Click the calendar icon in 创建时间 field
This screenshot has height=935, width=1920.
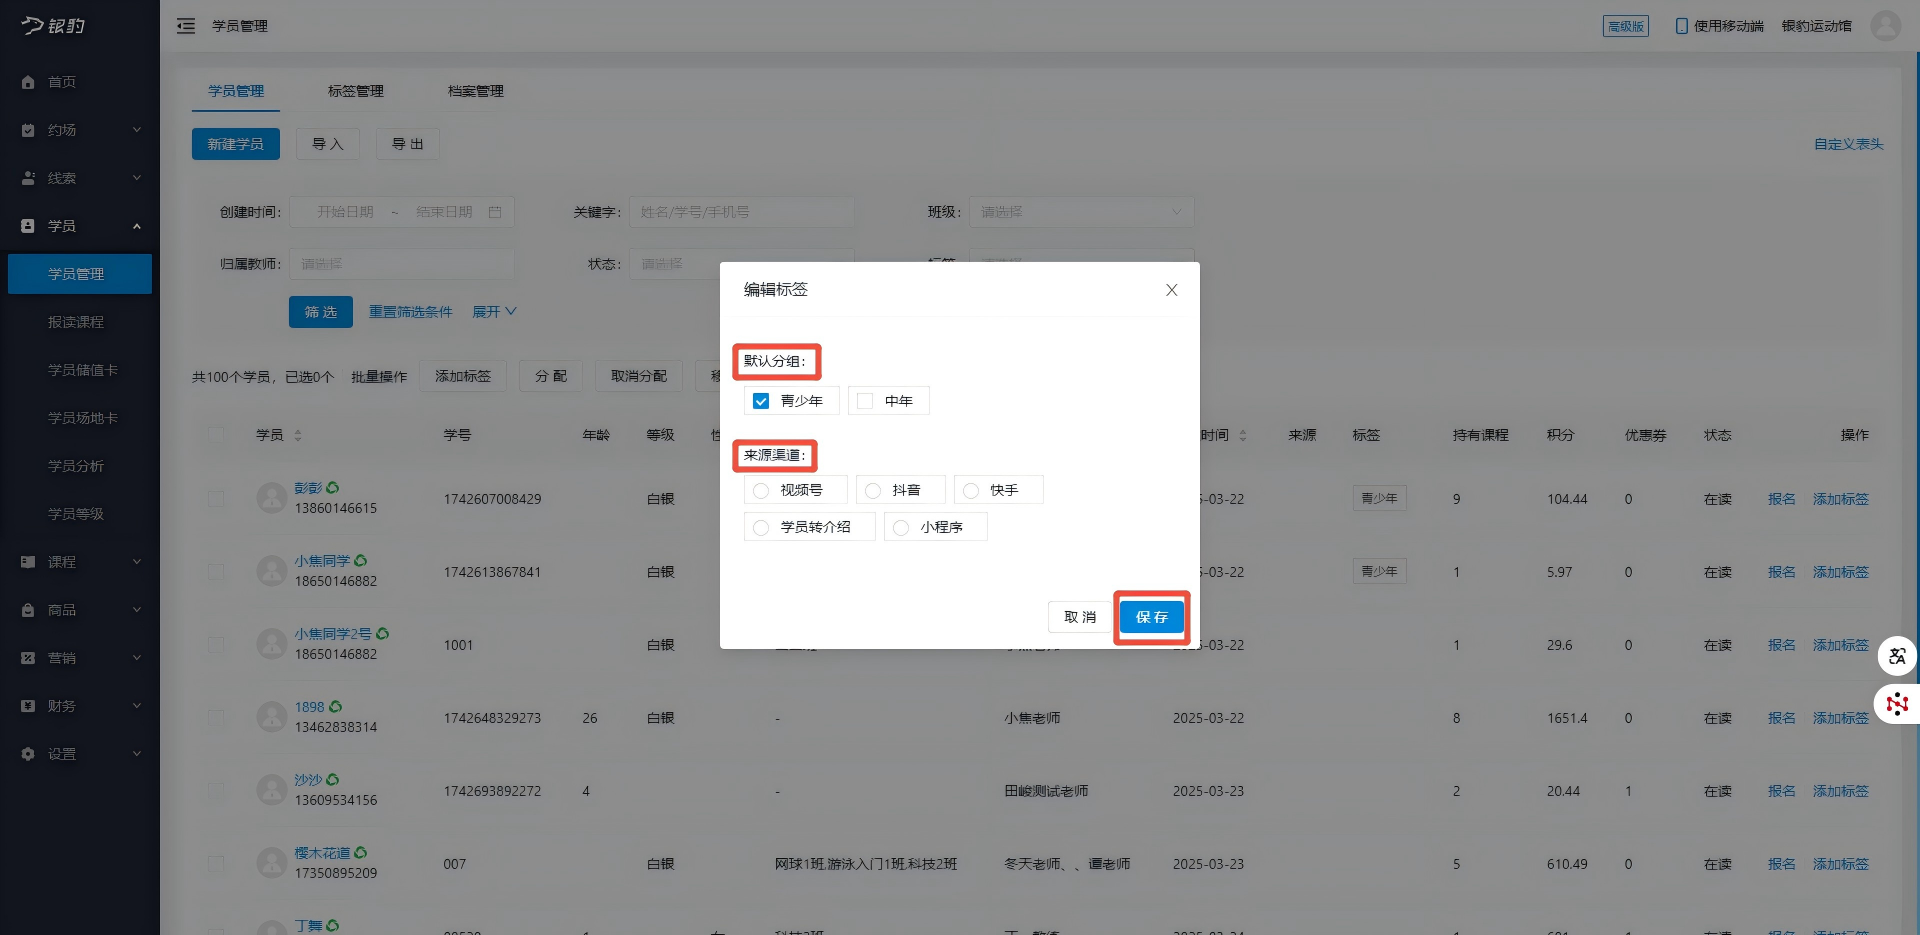(x=495, y=212)
